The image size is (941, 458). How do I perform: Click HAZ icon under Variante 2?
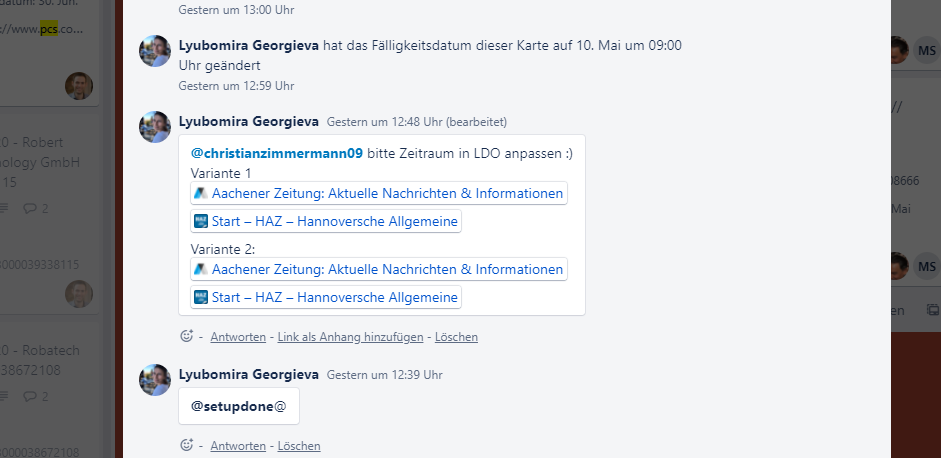[x=201, y=297]
